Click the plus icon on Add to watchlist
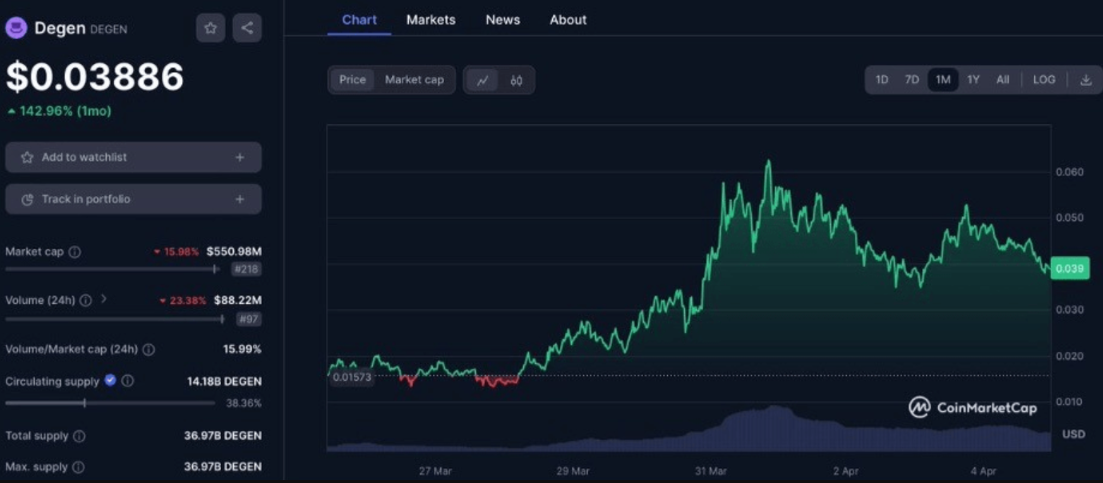The image size is (1103, 483). tap(240, 157)
